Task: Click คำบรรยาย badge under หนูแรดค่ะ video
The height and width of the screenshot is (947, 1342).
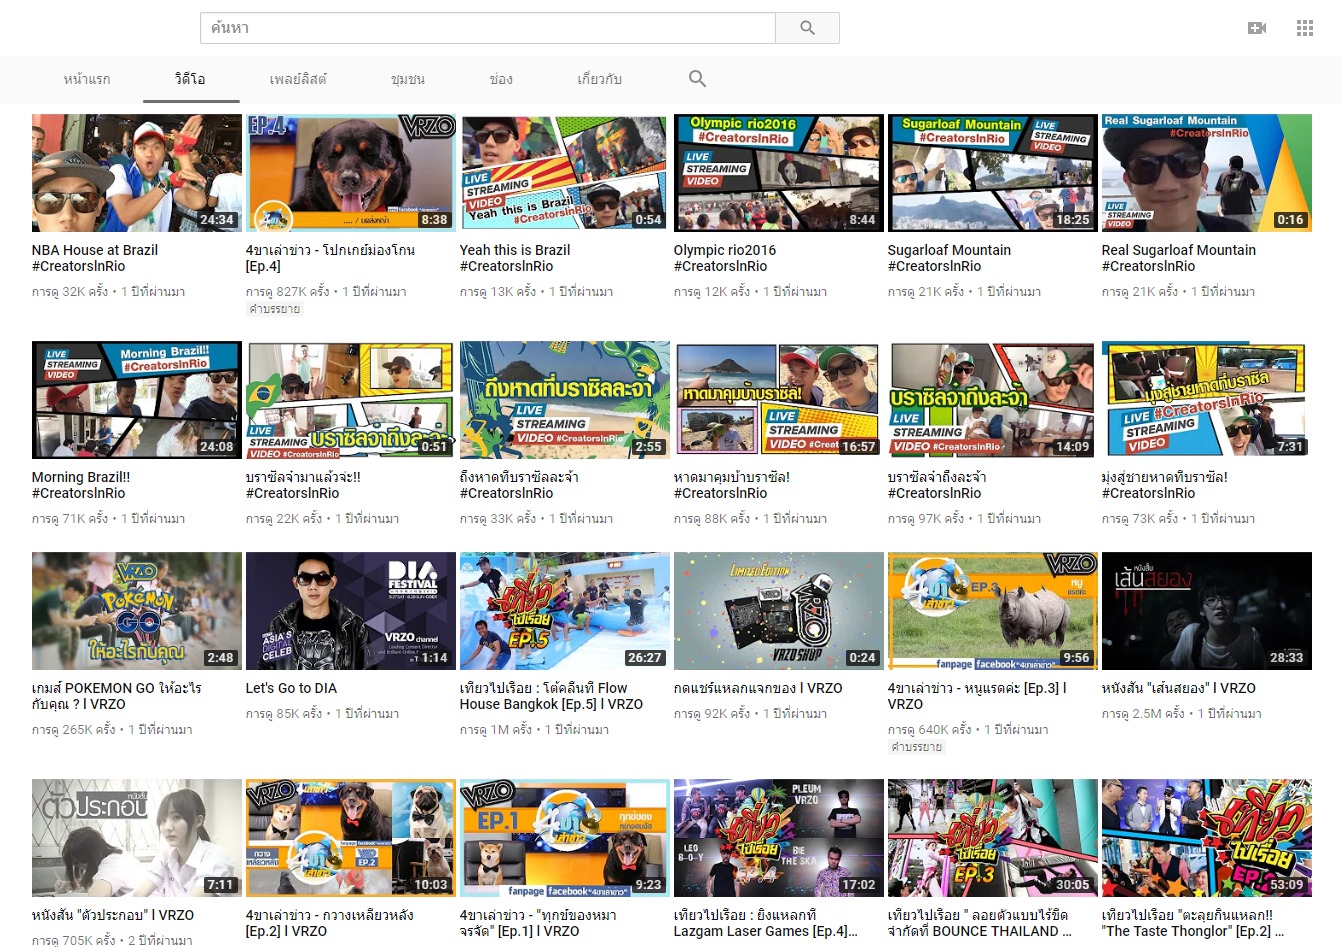Action: (917, 748)
